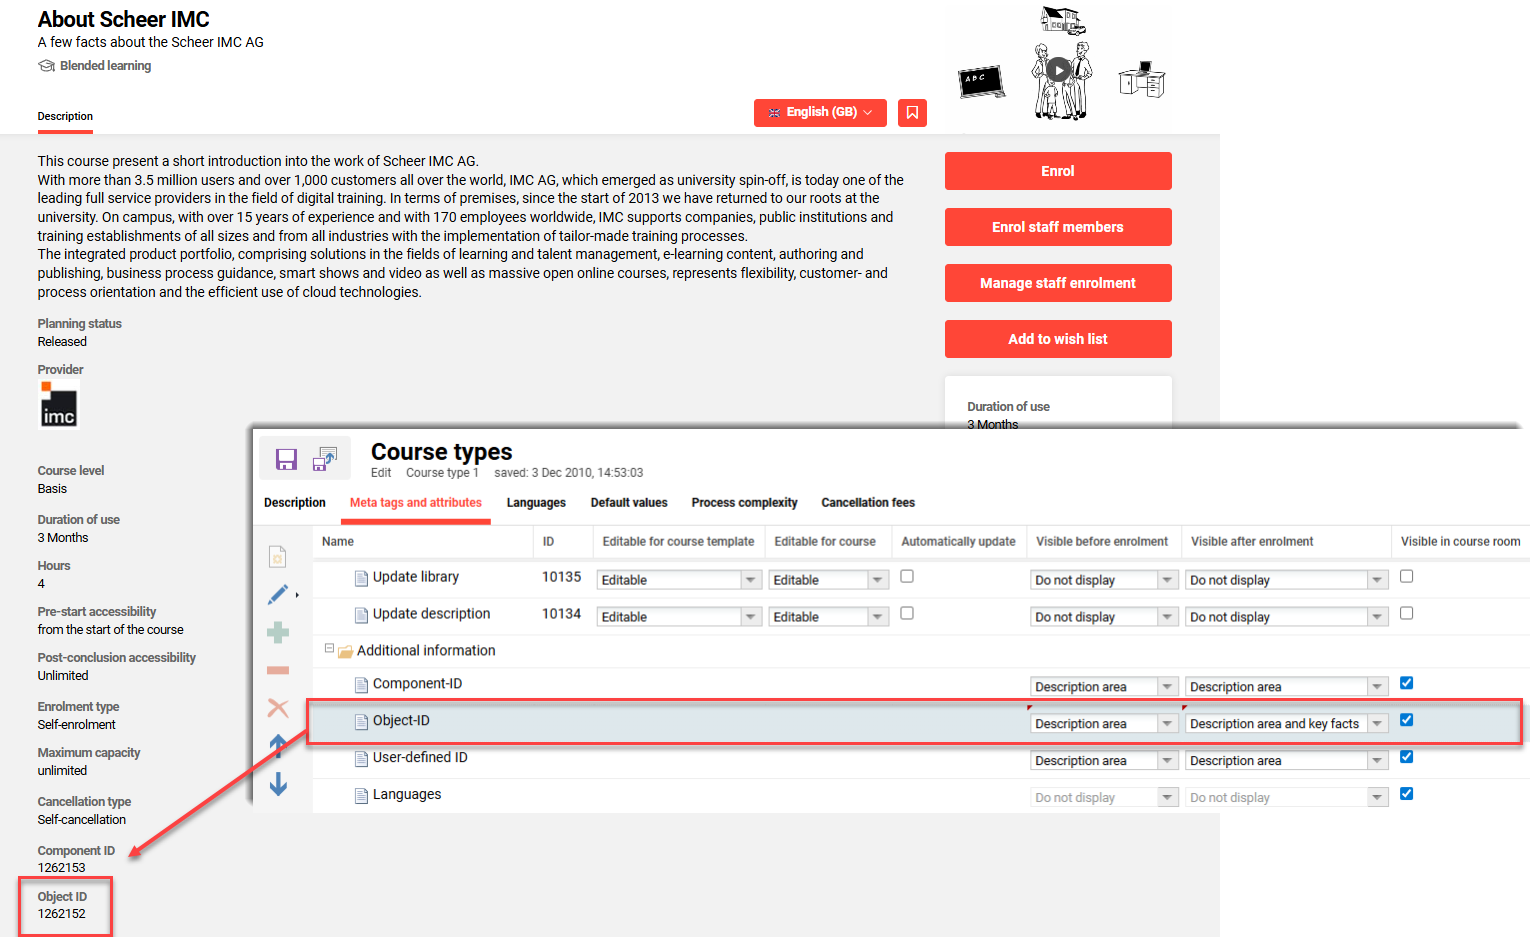Image resolution: width=1530 pixels, height=937 pixels.
Task: Open the Cancellation fees tab
Action: tap(867, 502)
